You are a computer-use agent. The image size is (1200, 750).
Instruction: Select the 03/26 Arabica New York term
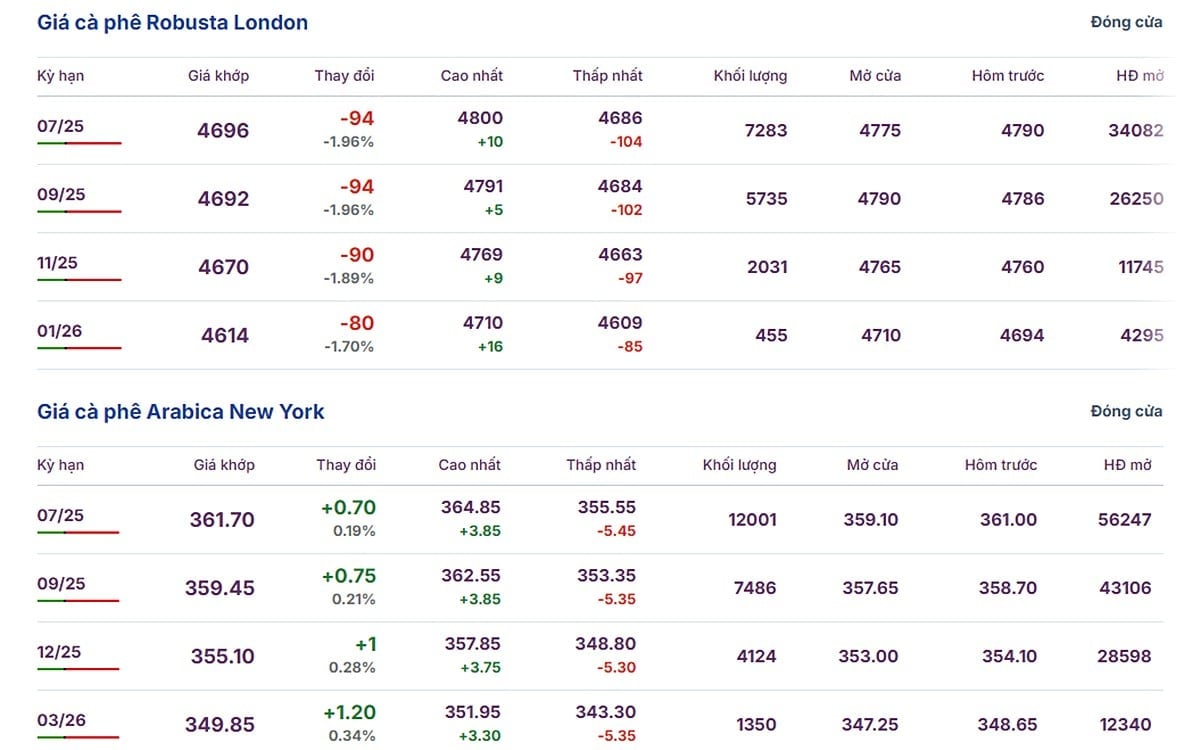coord(61,720)
